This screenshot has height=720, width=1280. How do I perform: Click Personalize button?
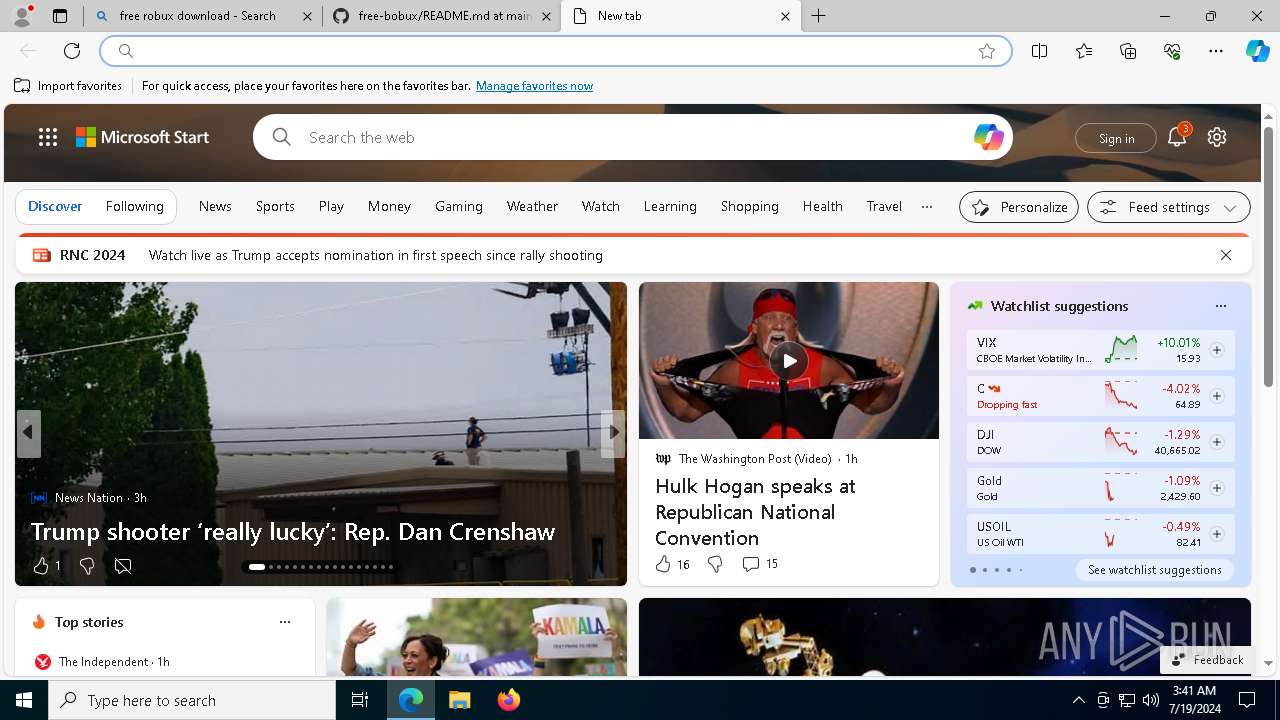[x=1019, y=207]
